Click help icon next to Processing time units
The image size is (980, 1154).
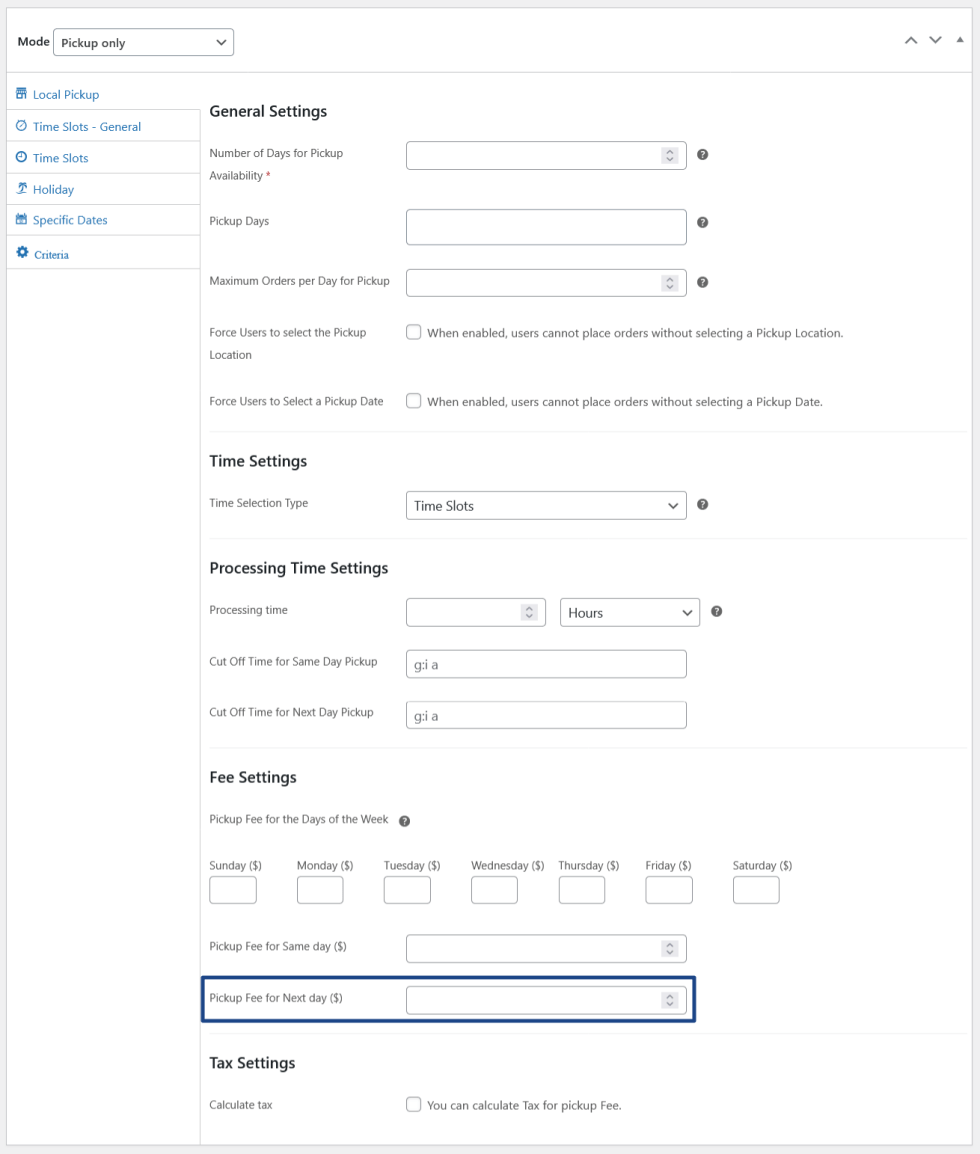[716, 612]
